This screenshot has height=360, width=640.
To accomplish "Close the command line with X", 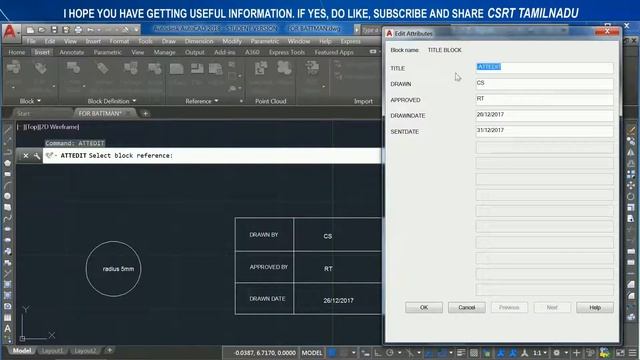I will pos(26,156).
